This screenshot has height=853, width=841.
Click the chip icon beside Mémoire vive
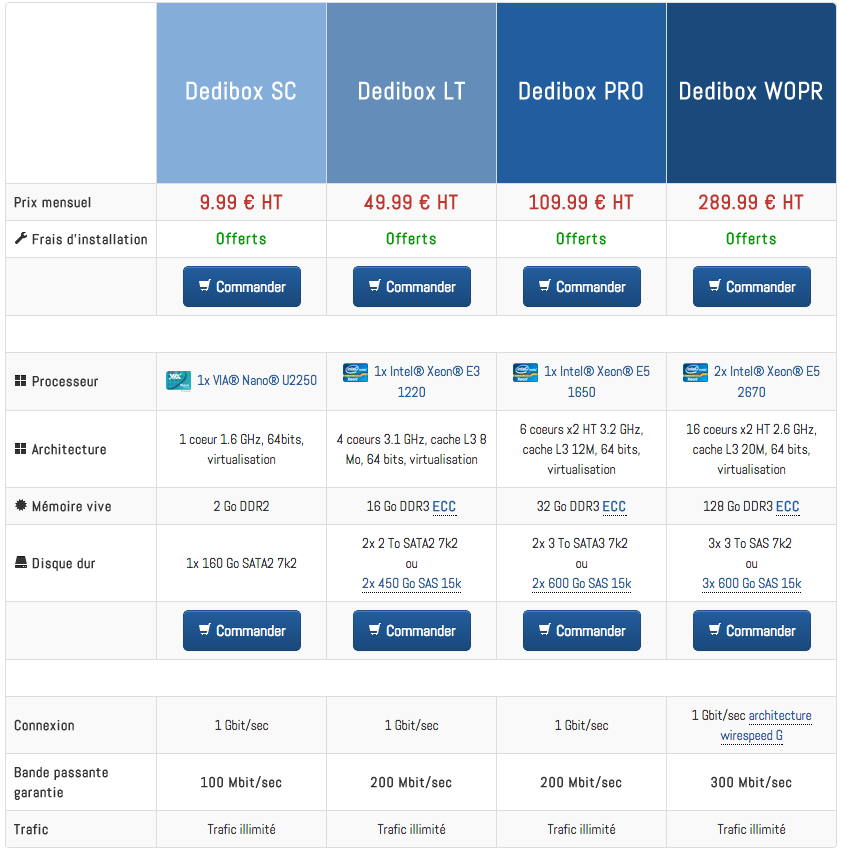21,505
